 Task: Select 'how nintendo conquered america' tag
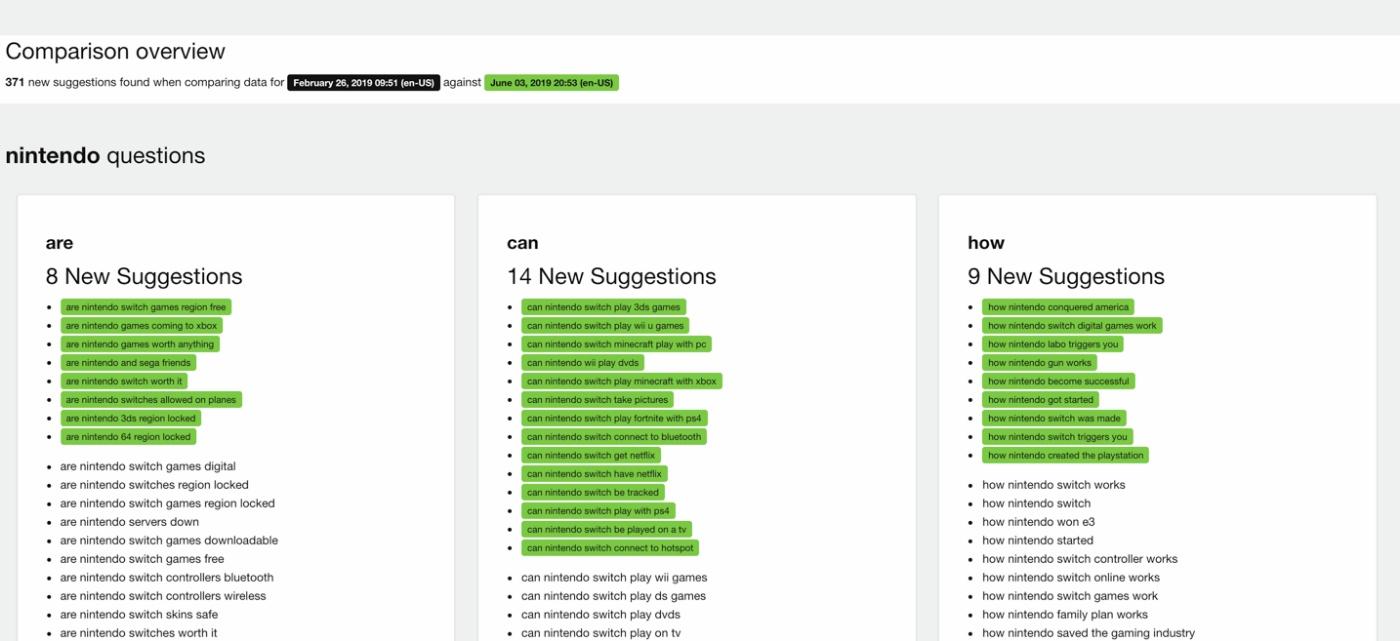pos(1058,307)
